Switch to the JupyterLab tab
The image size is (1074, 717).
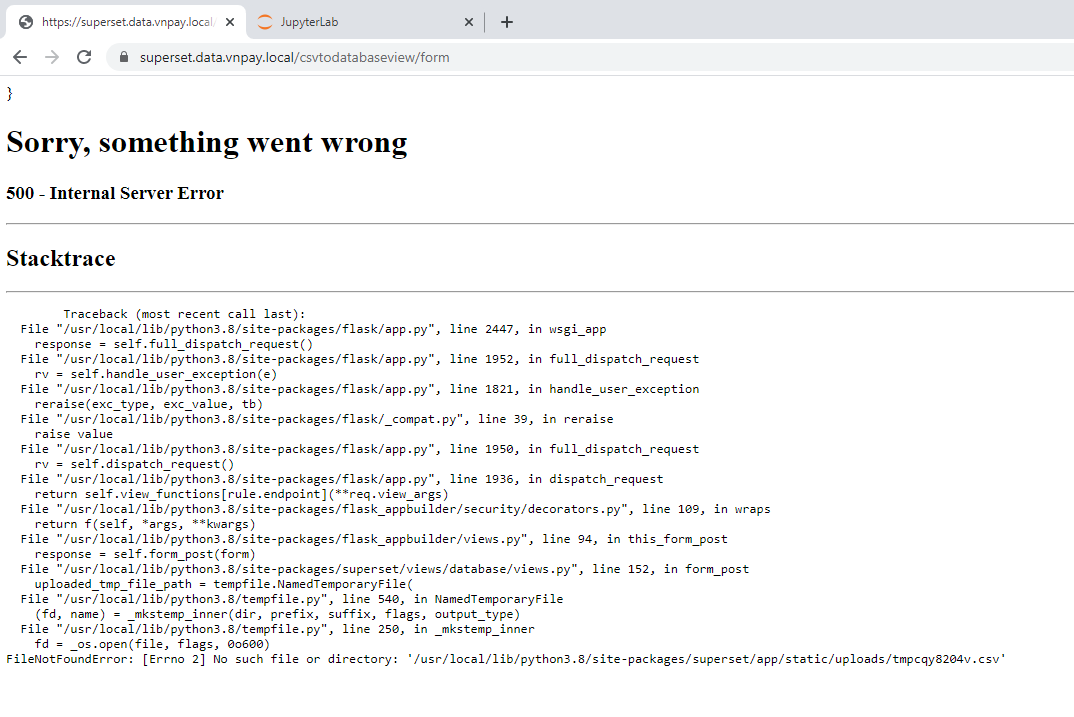(x=365, y=22)
